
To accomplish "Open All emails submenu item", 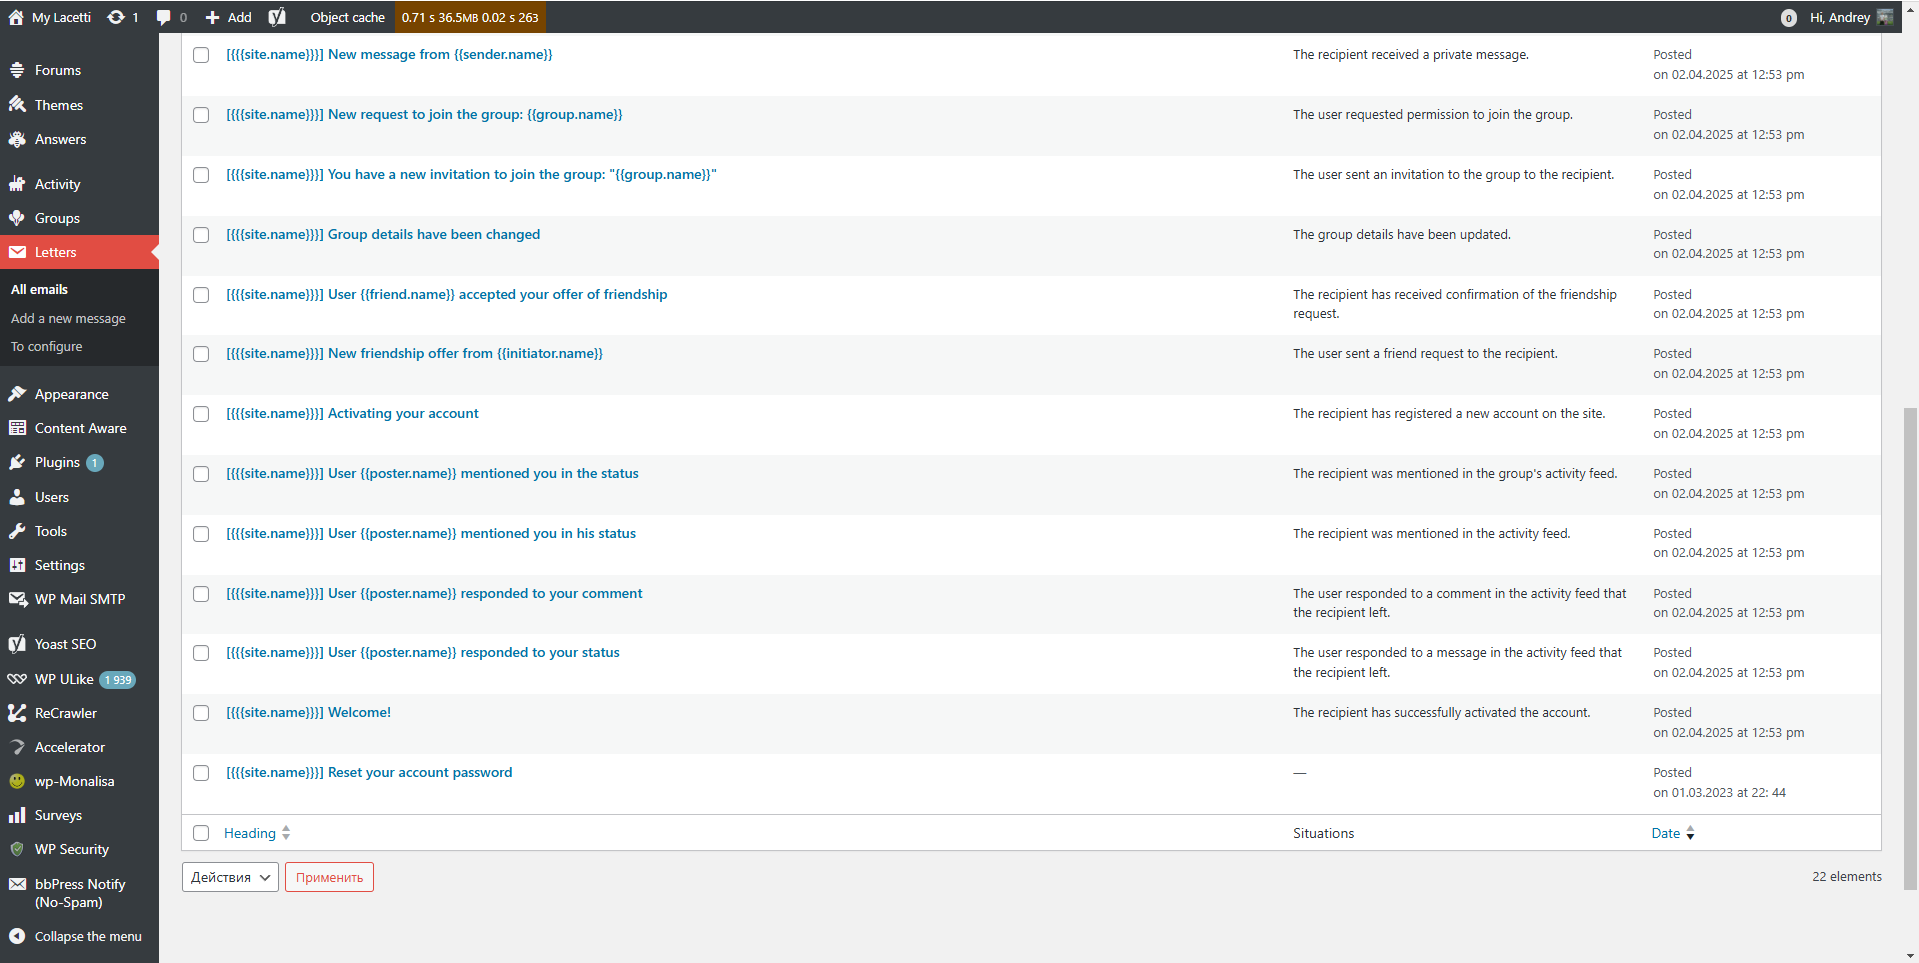I will pyautogui.click(x=40, y=289).
